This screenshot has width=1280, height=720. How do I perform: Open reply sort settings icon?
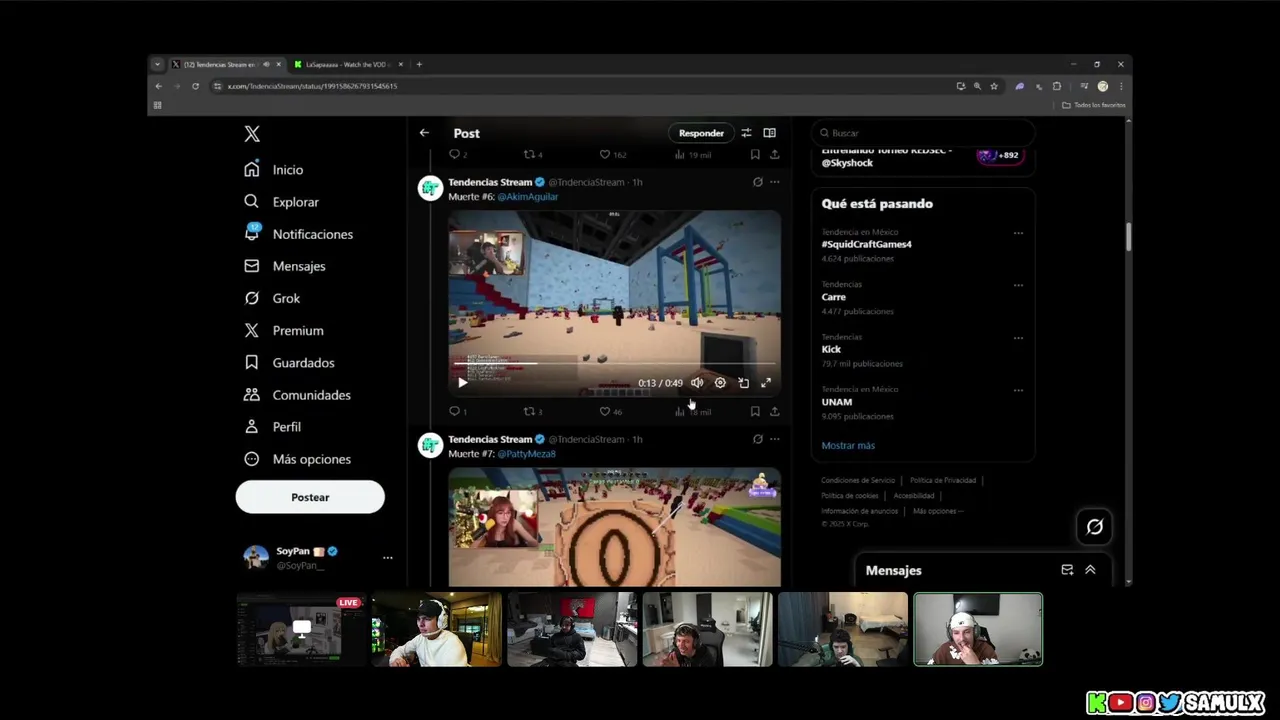pyautogui.click(x=746, y=133)
